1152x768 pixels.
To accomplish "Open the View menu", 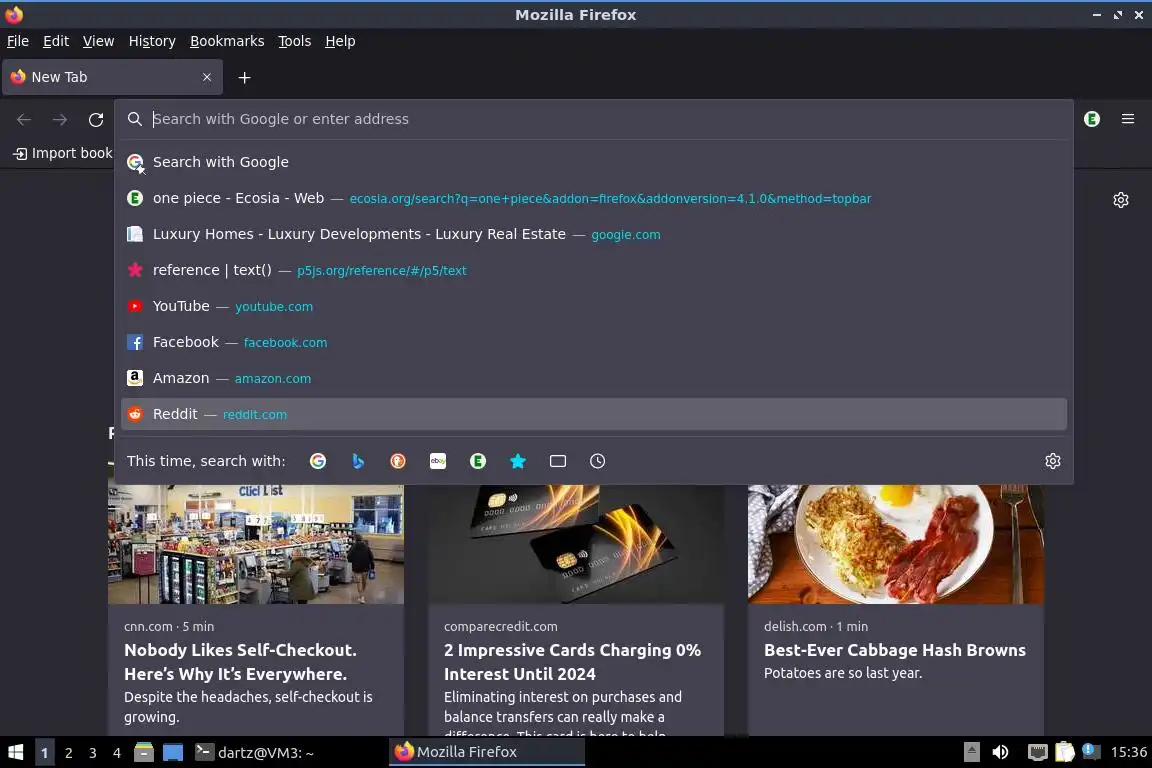I will [98, 41].
